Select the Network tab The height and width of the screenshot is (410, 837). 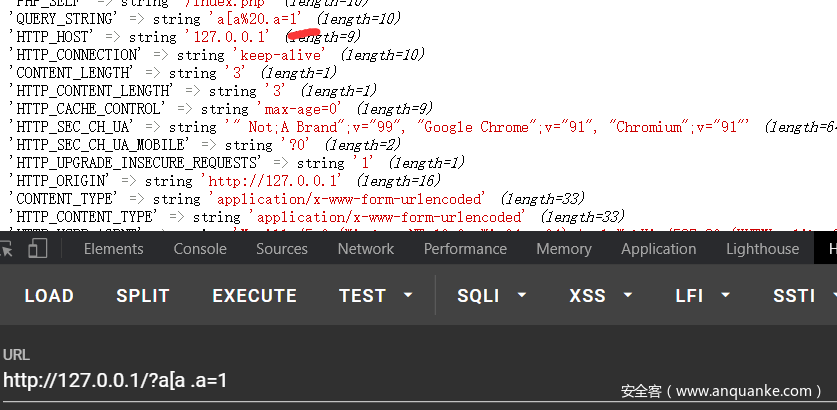[x=365, y=249]
